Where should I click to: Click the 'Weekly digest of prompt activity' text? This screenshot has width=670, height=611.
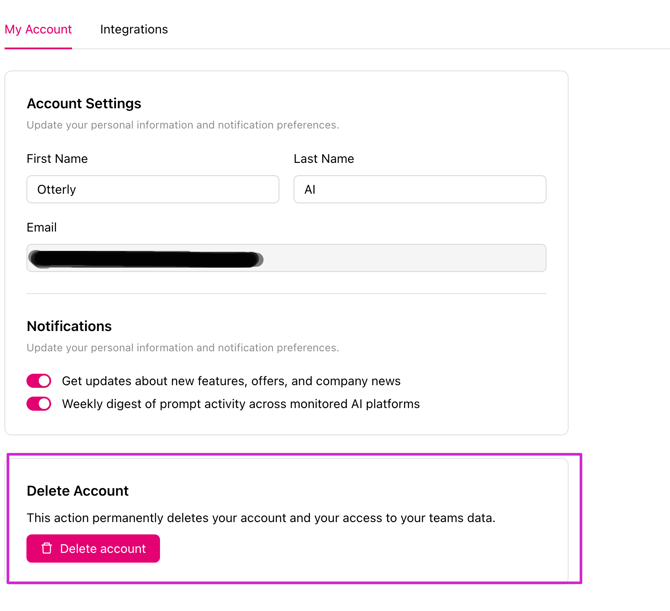point(241,404)
